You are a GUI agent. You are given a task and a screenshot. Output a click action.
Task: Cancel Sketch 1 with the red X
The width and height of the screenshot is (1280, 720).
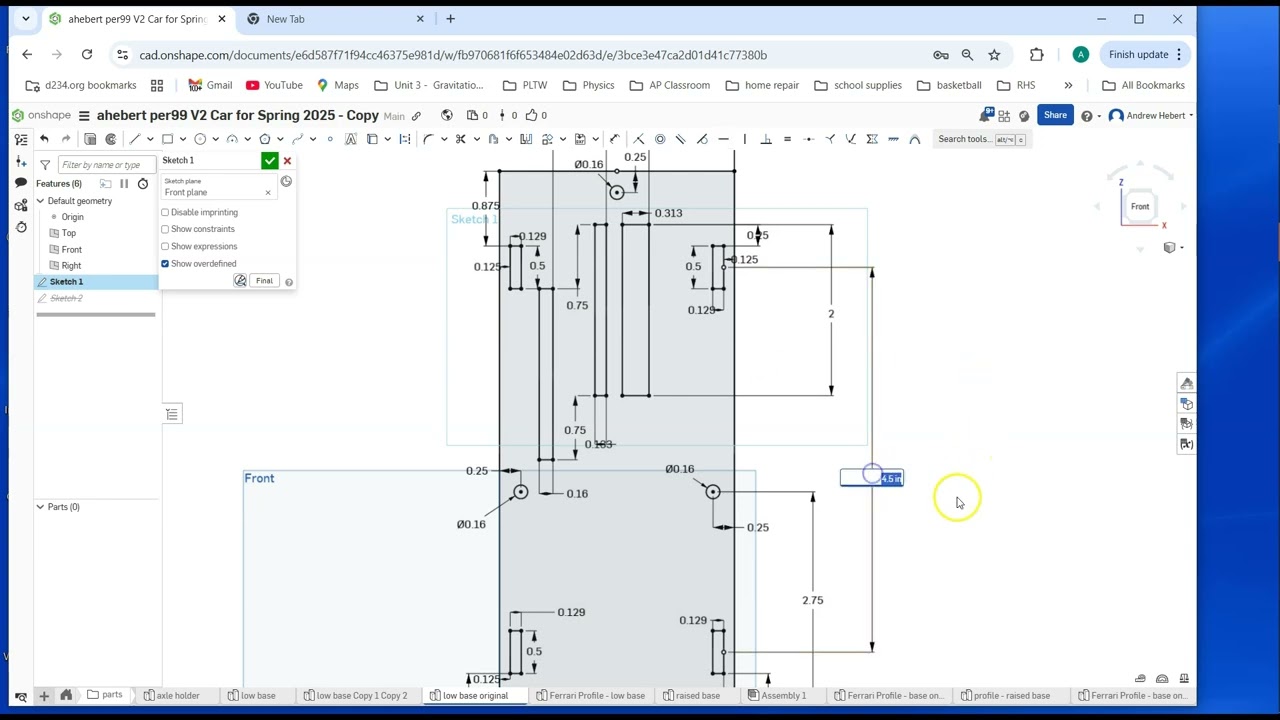click(x=287, y=160)
